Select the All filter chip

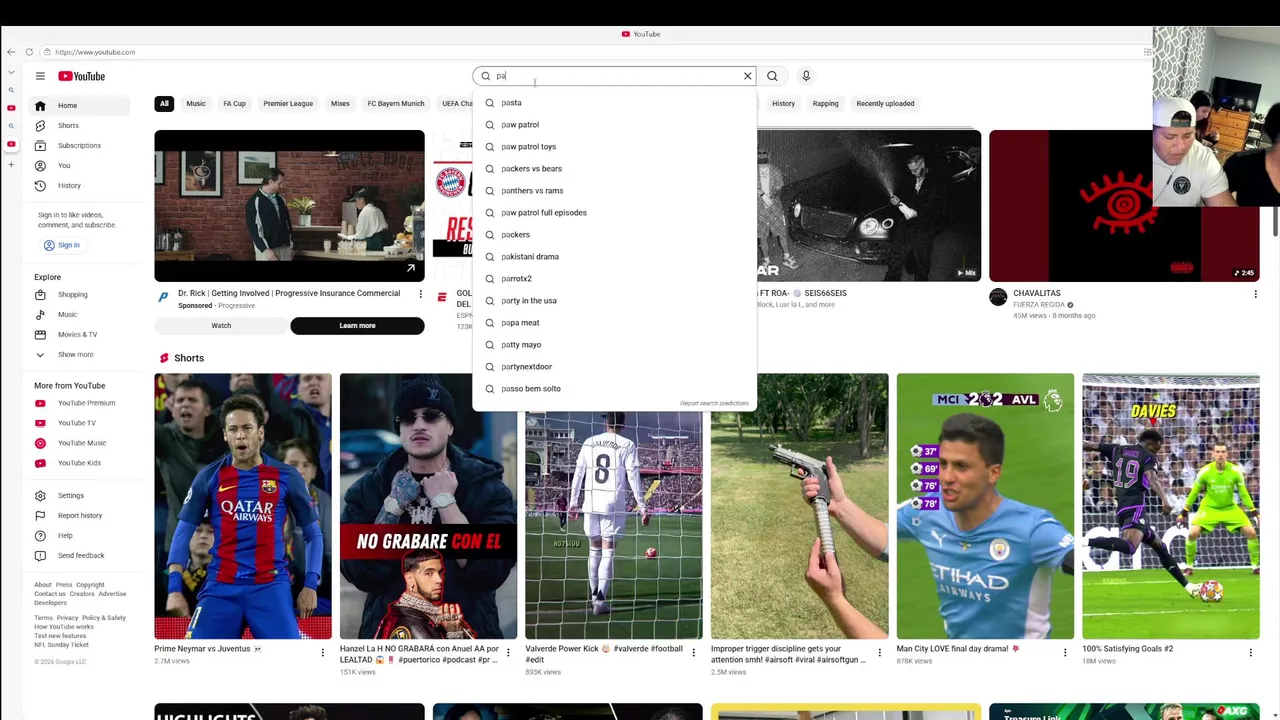point(164,103)
